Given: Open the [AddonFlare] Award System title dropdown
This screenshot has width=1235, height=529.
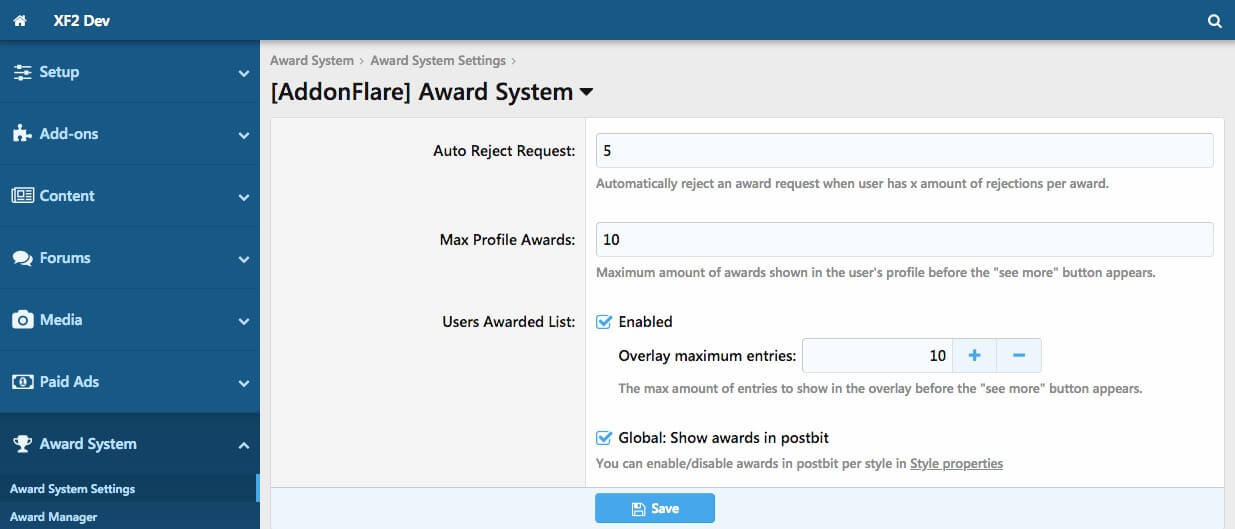Looking at the screenshot, I should click(586, 92).
